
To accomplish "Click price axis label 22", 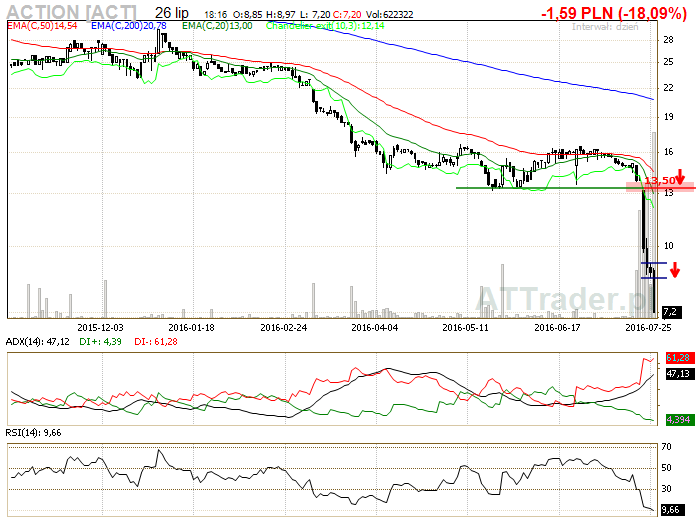I will click(668, 88).
